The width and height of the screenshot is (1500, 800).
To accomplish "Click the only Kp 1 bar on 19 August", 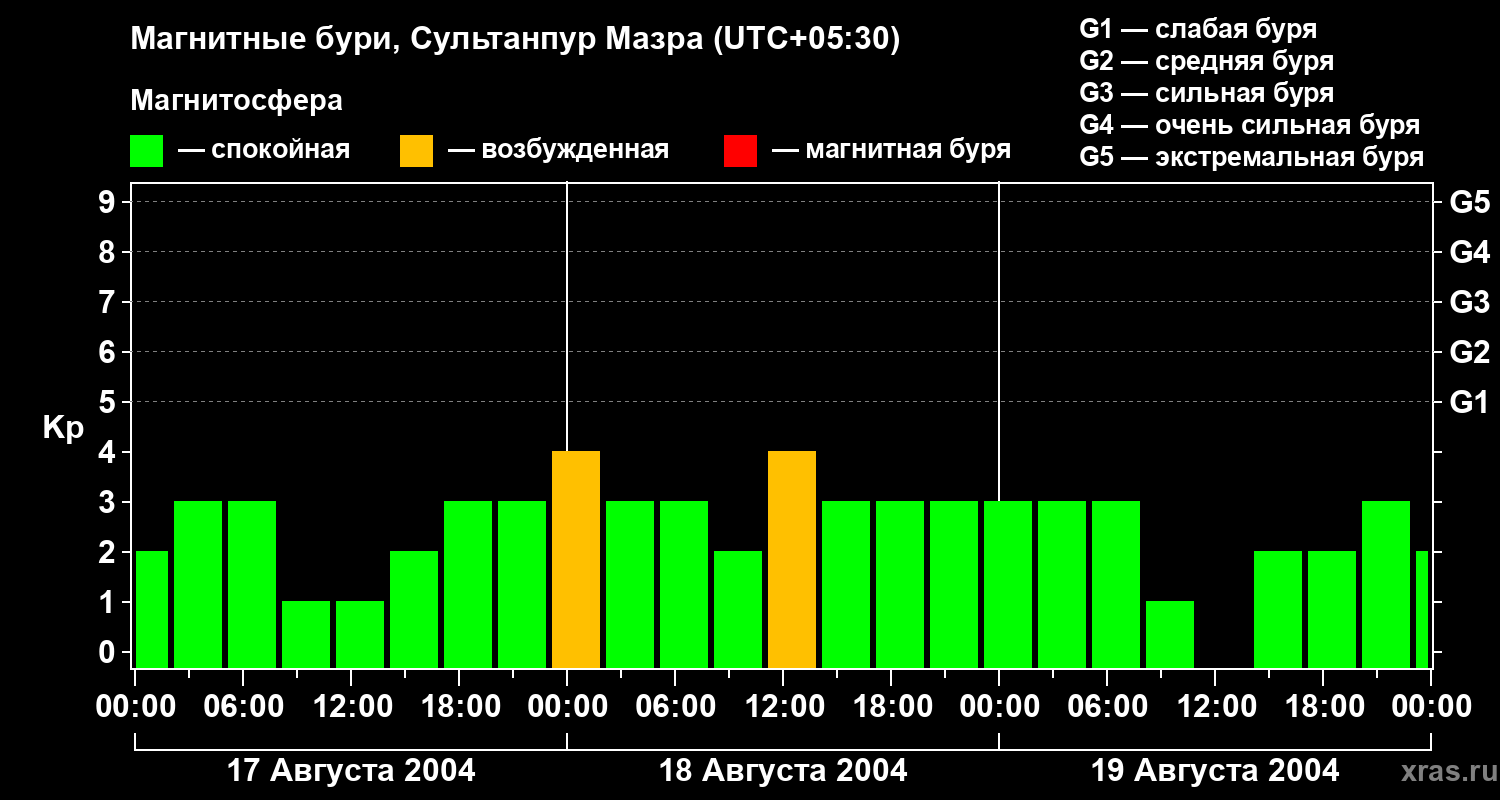I will (1170, 635).
